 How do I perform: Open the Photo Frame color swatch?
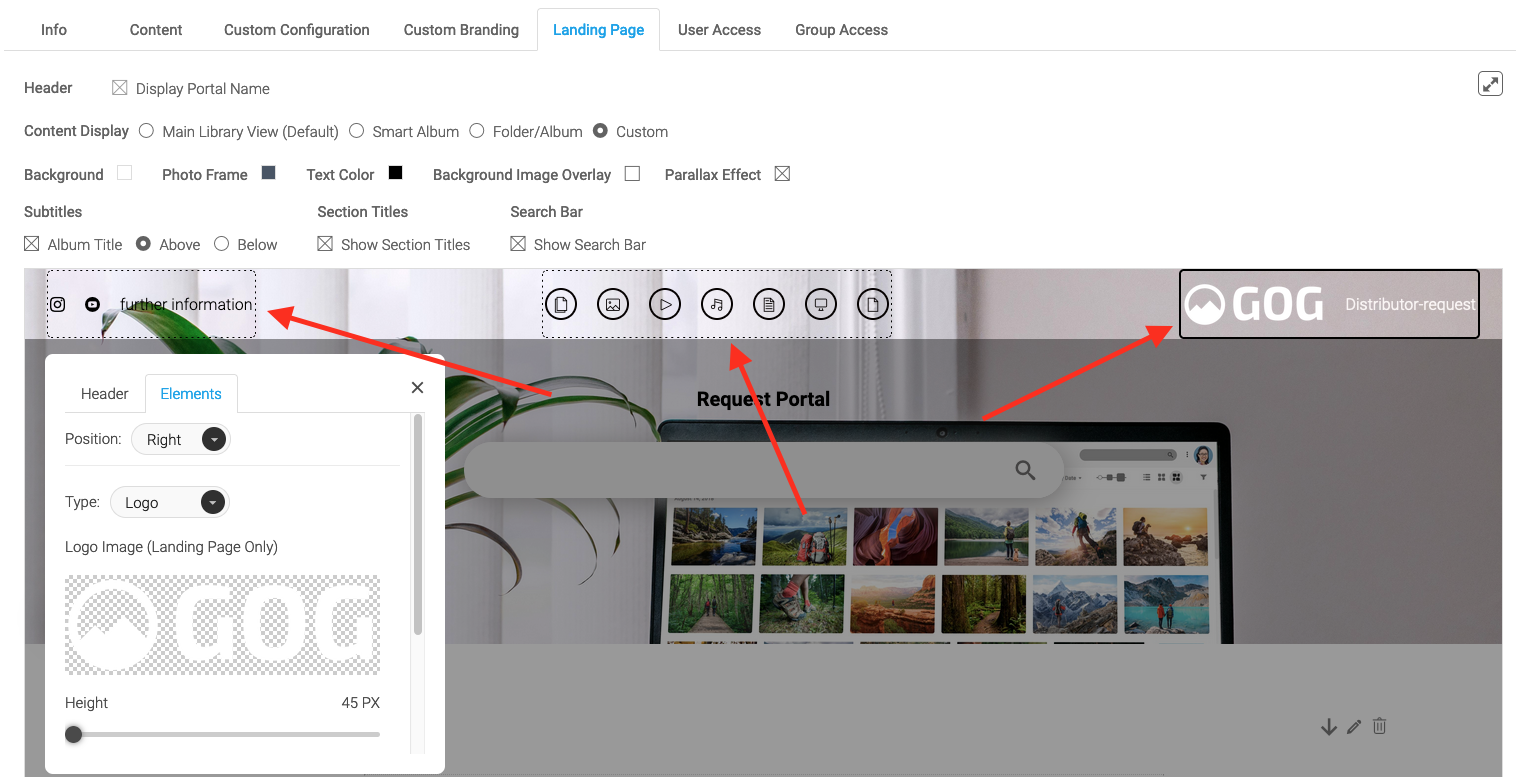point(268,173)
